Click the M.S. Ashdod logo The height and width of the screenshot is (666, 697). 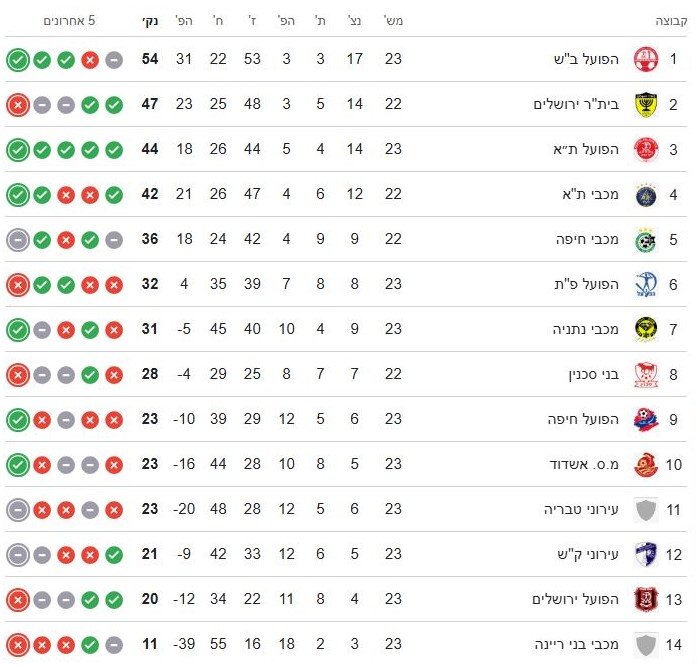coord(647,465)
